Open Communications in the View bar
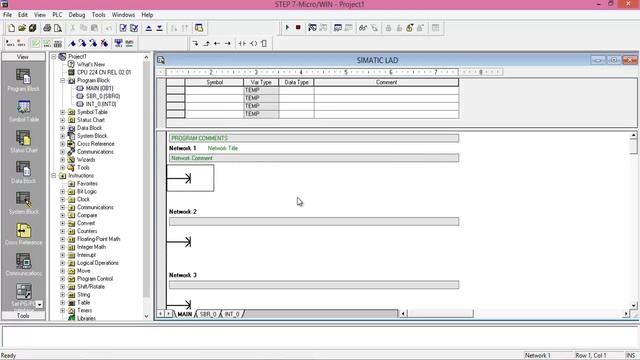The height and width of the screenshot is (360, 640). [23, 264]
